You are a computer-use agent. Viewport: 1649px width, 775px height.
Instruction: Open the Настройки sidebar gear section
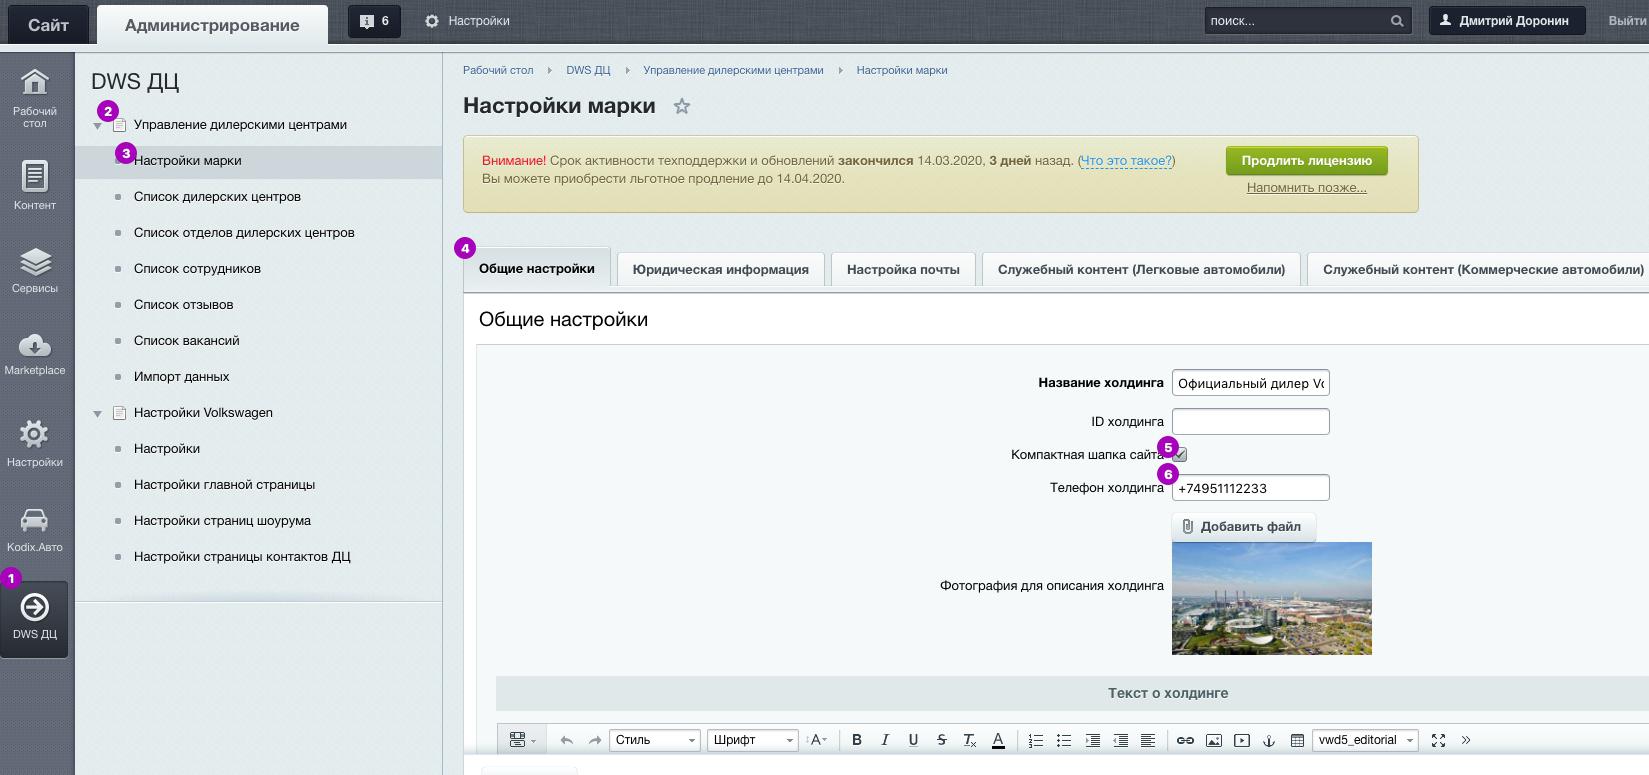[35, 444]
